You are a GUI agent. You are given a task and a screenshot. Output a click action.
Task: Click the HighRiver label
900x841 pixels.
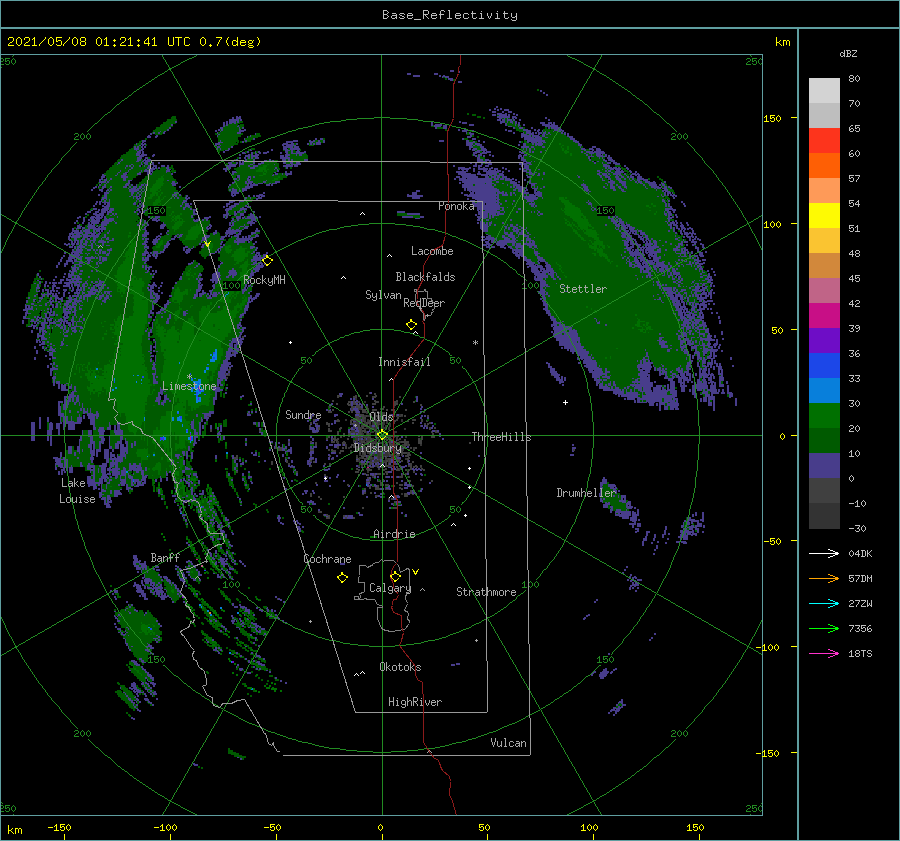click(x=415, y=702)
